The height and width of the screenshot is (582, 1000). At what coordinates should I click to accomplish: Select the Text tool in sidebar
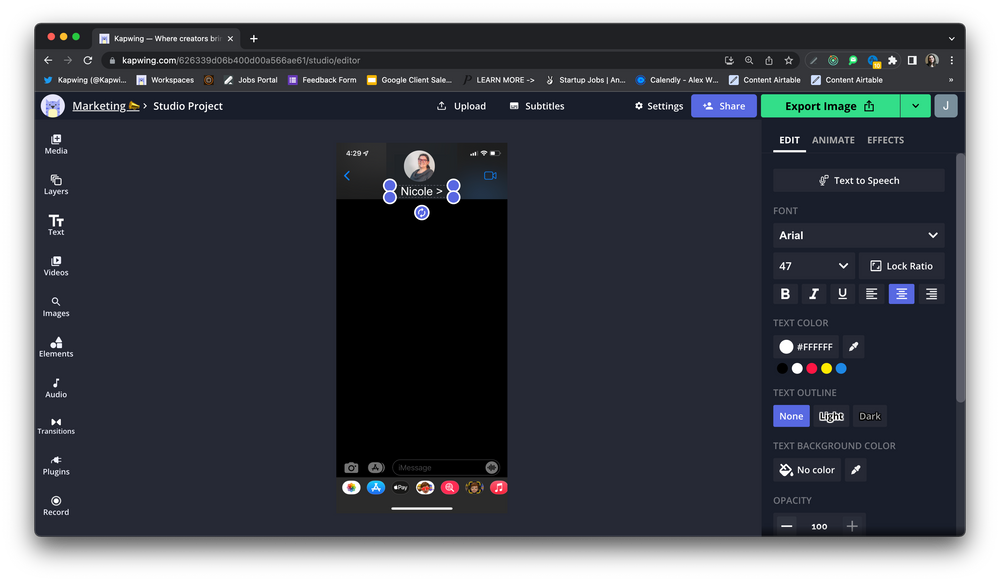tap(56, 225)
